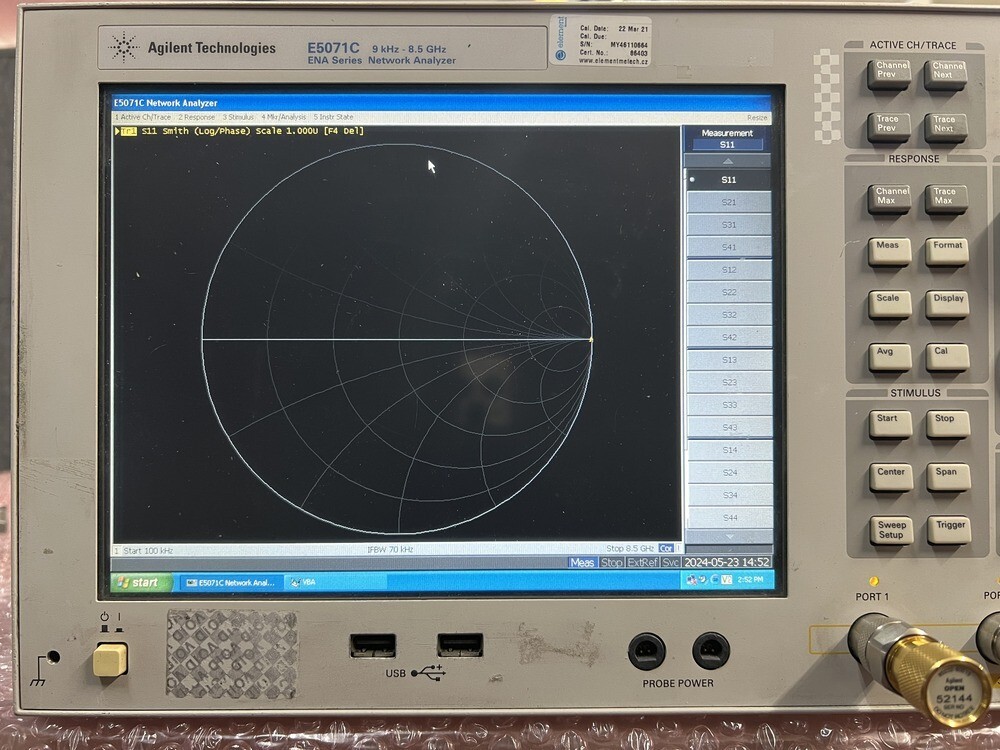Select the S21 measurement softkey
This screenshot has height=750, width=1000.
(729, 202)
